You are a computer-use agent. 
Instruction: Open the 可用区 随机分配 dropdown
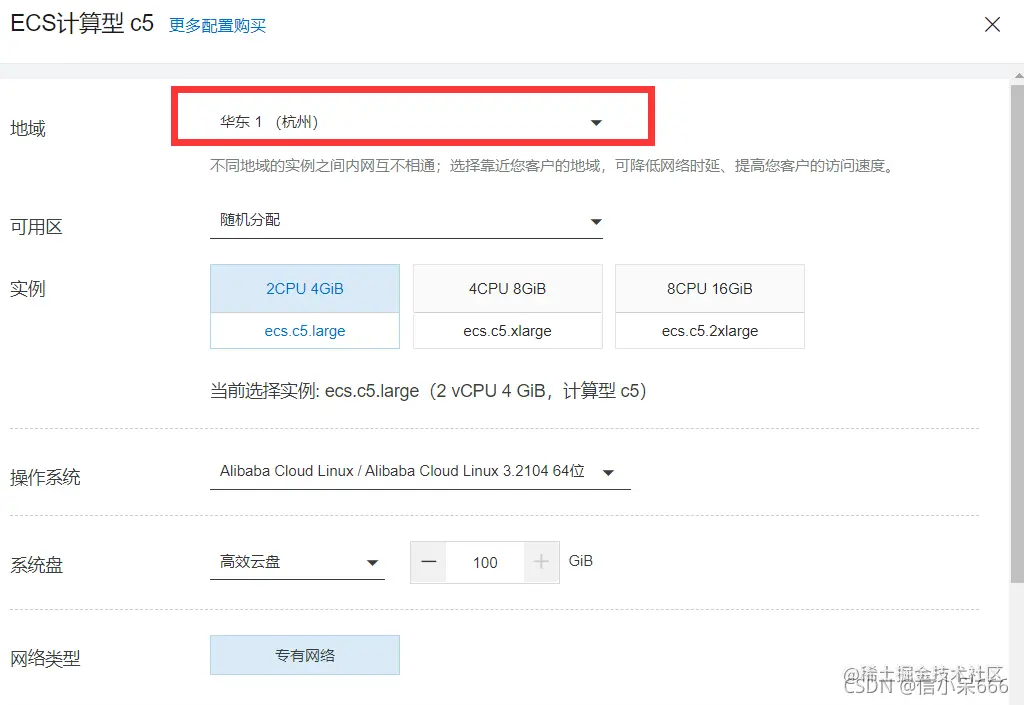pyautogui.click(x=406, y=221)
